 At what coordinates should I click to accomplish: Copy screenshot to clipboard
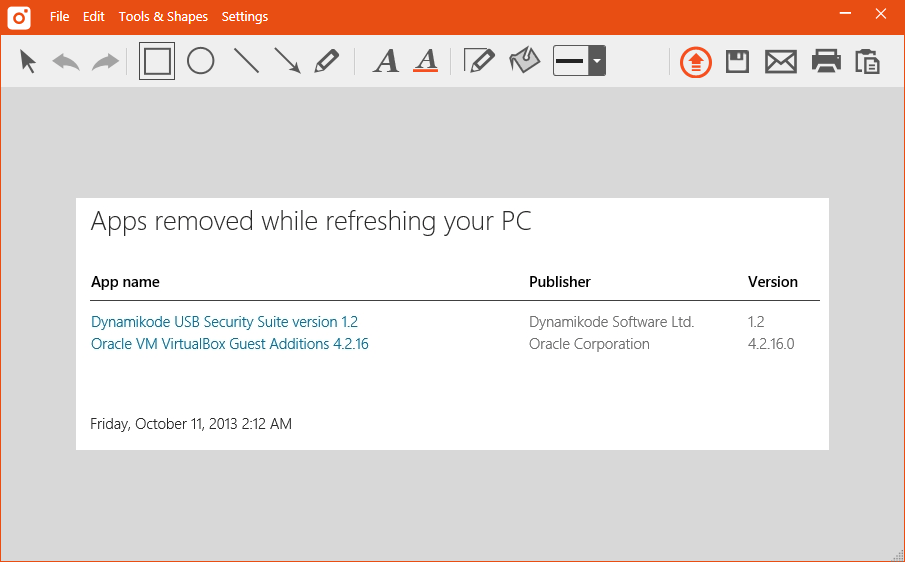coord(867,62)
